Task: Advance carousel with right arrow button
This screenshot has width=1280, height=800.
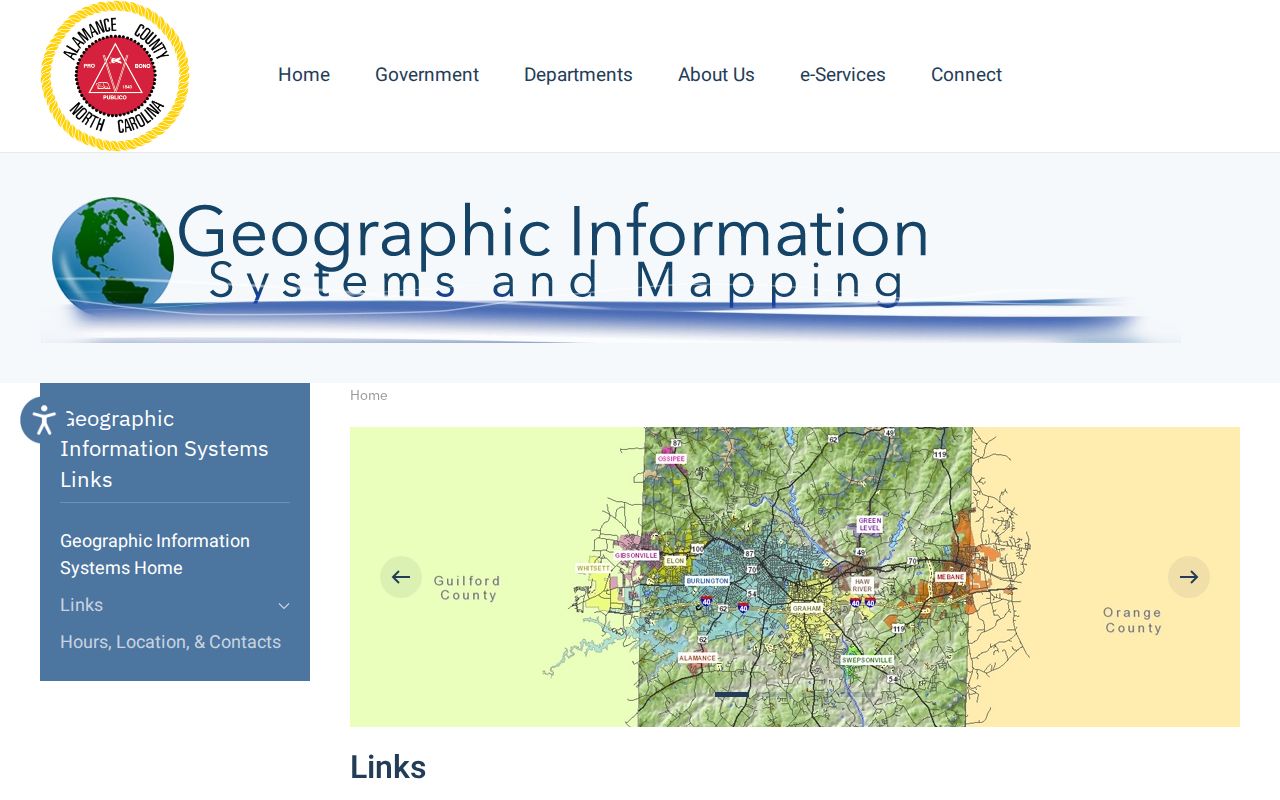Action: point(1189,577)
